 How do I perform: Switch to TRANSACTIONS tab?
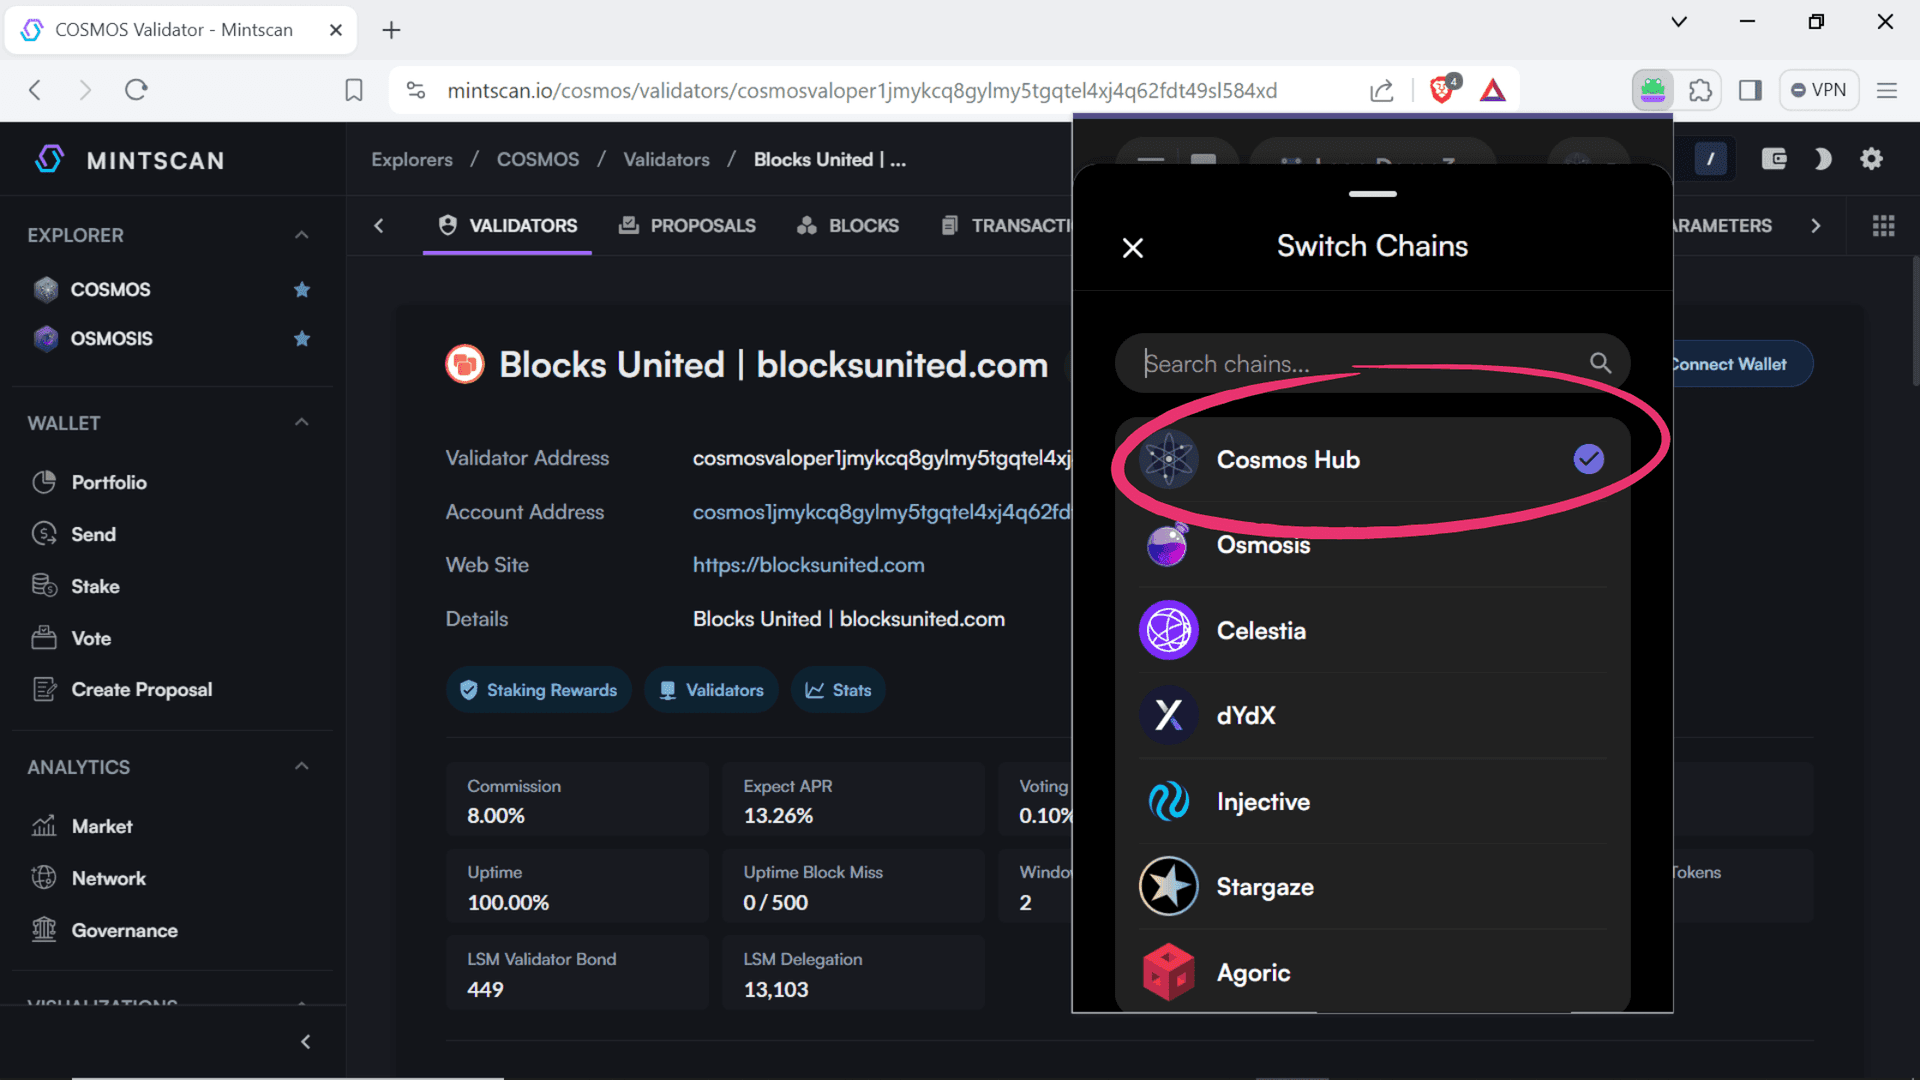1005,226
